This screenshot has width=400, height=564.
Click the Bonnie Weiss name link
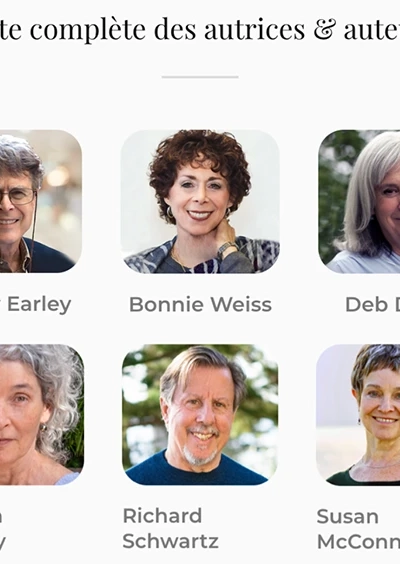click(200, 305)
